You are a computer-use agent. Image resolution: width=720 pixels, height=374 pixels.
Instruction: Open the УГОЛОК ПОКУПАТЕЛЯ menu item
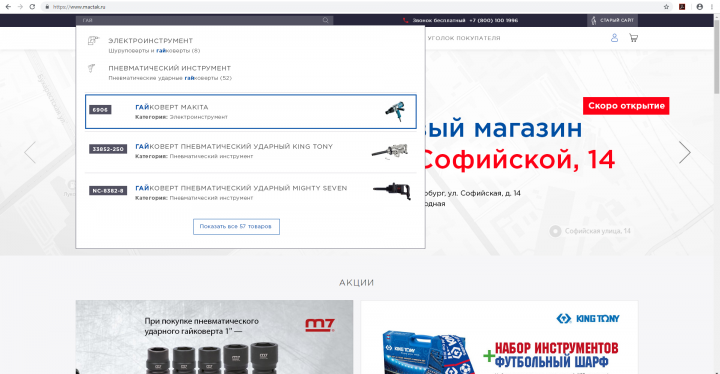(x=464, y=38)
